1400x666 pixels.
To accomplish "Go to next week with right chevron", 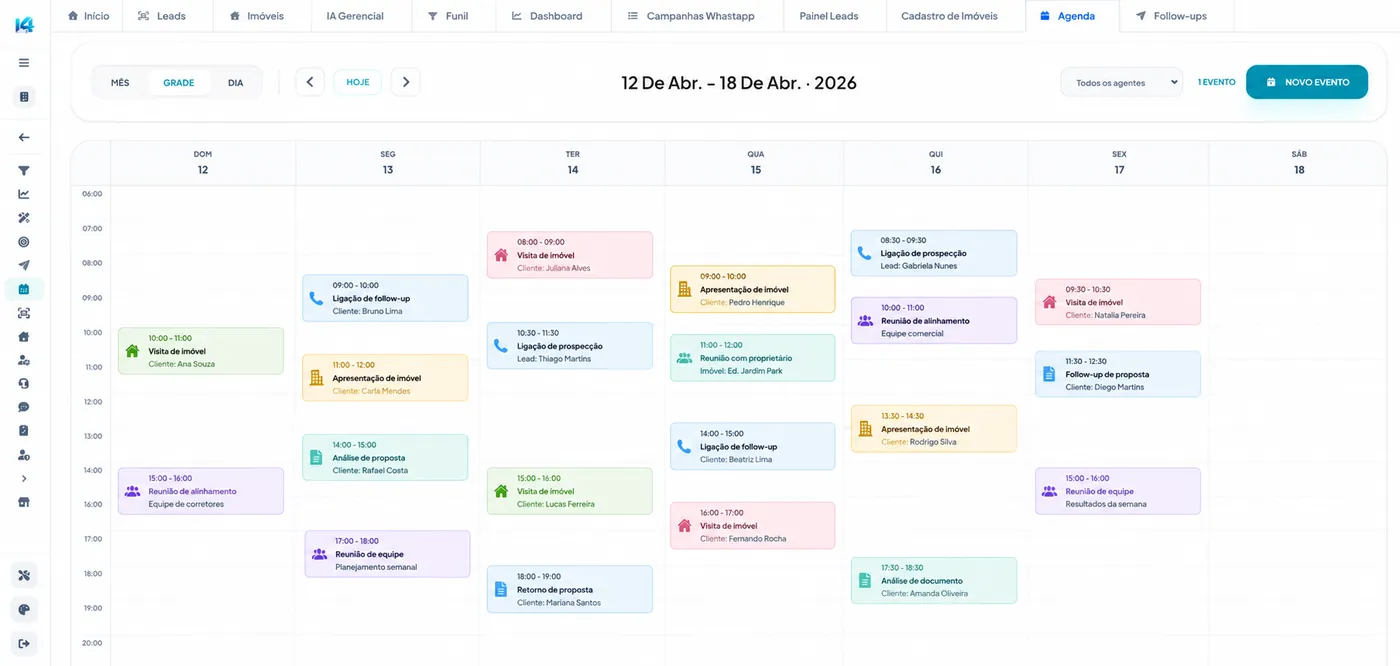I will tap(405, 82).
